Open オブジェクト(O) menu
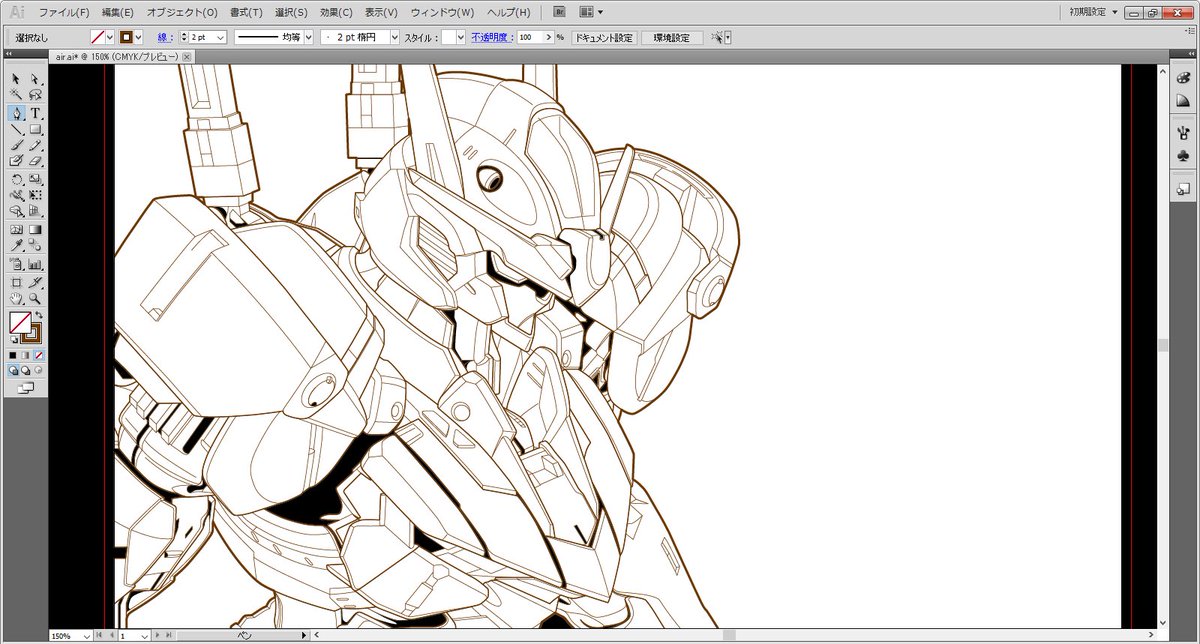Viewport: 1200px width, 644px height. pos(182,12)
